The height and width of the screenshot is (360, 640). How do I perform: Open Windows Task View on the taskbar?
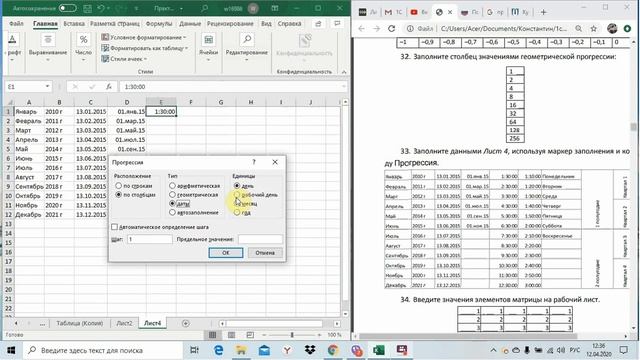click(x=194, y=350)
